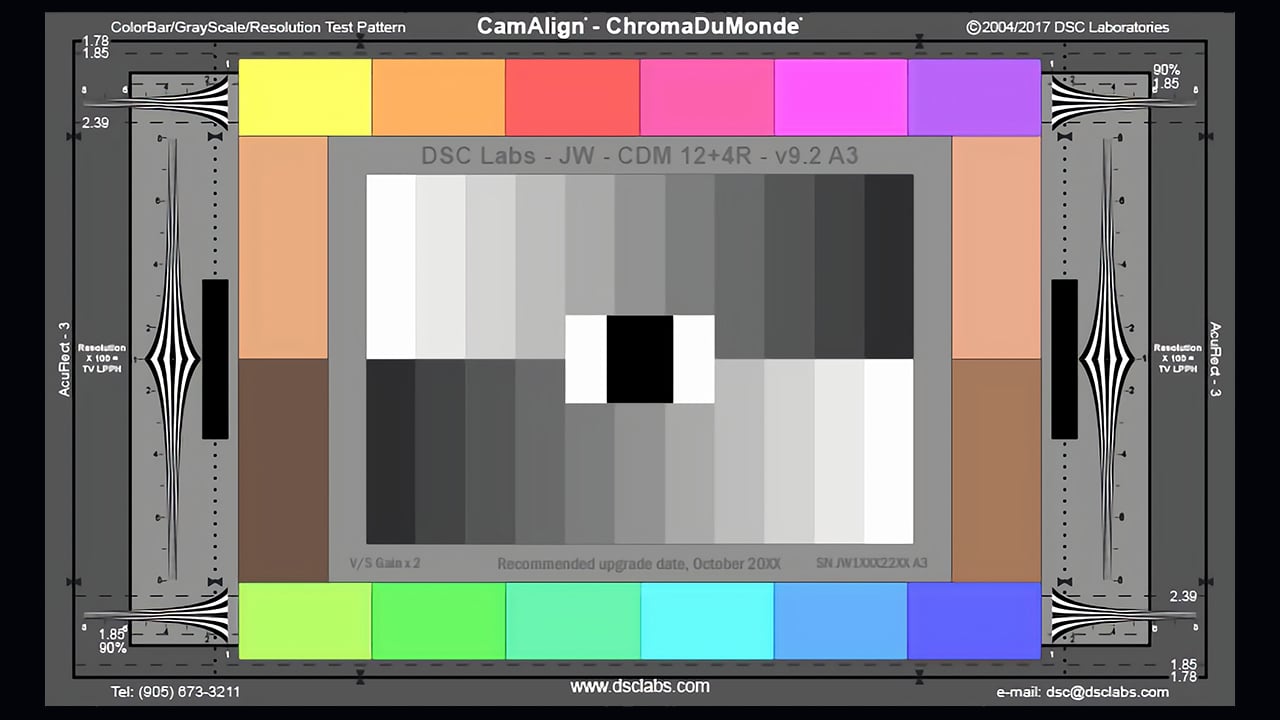Click the right-side vertical resolution trumpet pattern
1280x720 pixels.
(1105, 360)
